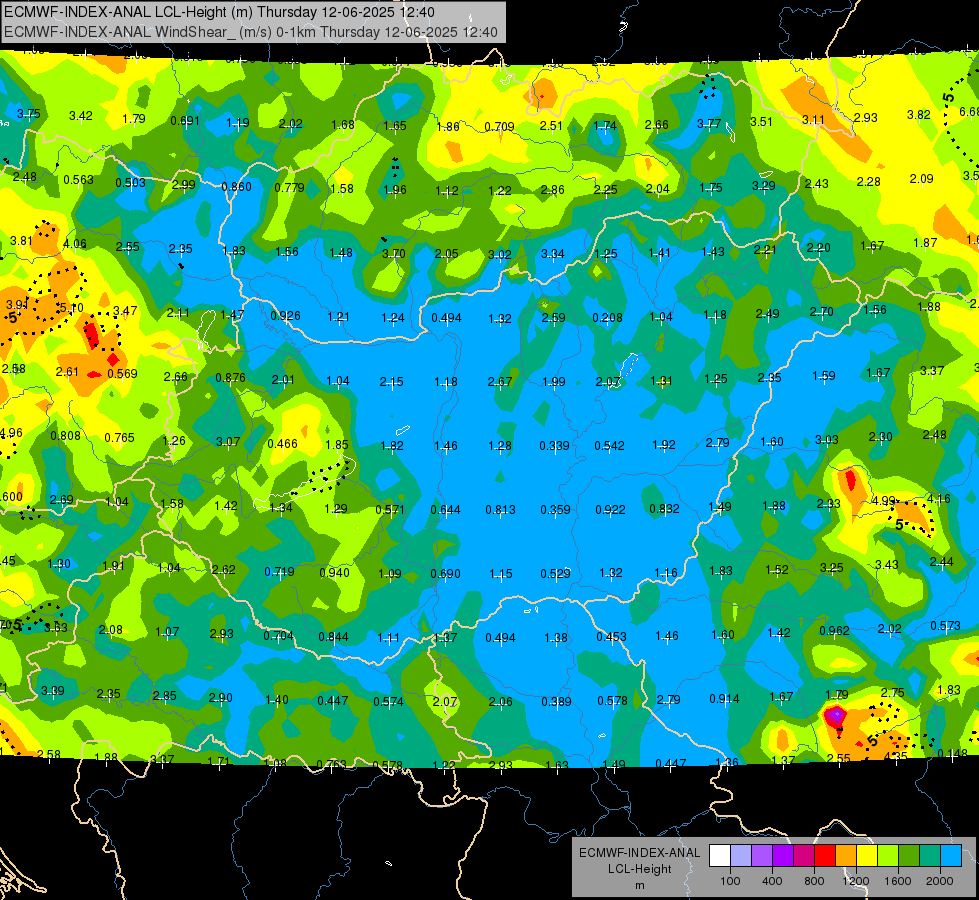The image size is (979, 900).
Task: Click the ECMWF-INDEX-ANAL label in the legend
Action: [x=639, y=853]
